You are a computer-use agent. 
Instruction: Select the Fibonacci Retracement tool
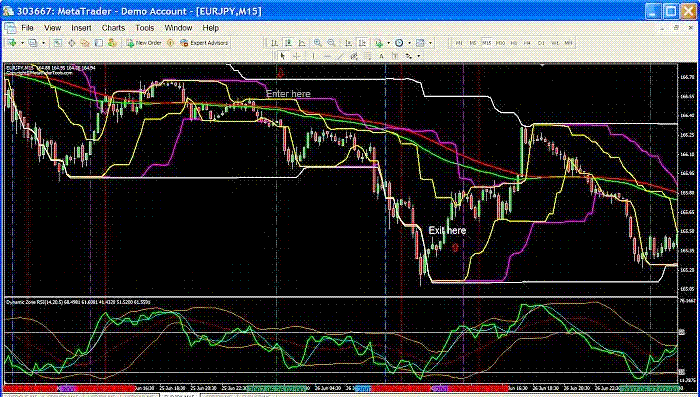[367, 56]
